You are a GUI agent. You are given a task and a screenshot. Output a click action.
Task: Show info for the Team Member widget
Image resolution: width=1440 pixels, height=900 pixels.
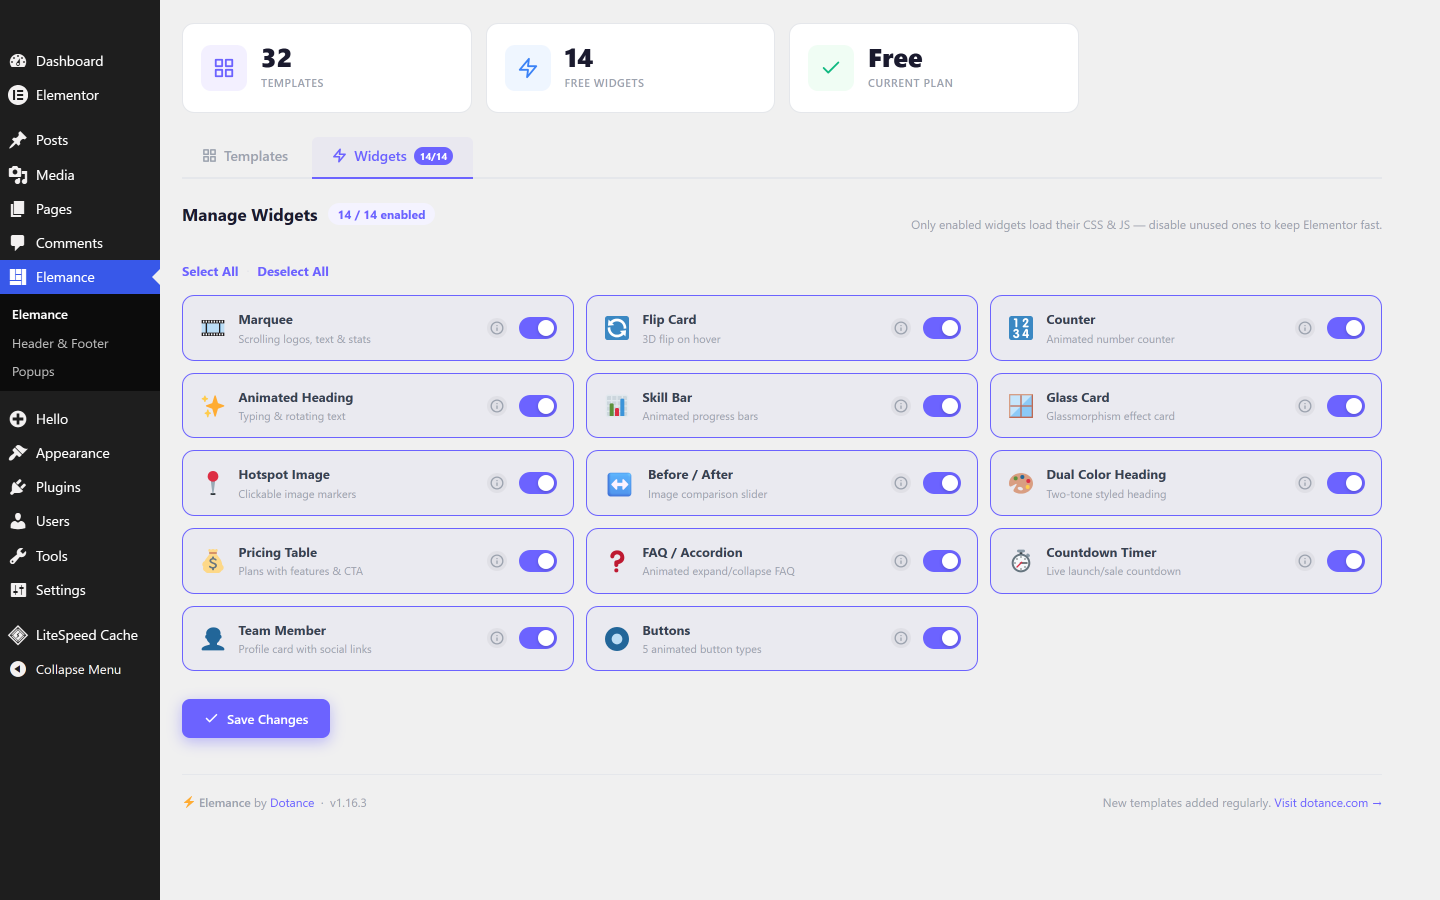(497, 638)
